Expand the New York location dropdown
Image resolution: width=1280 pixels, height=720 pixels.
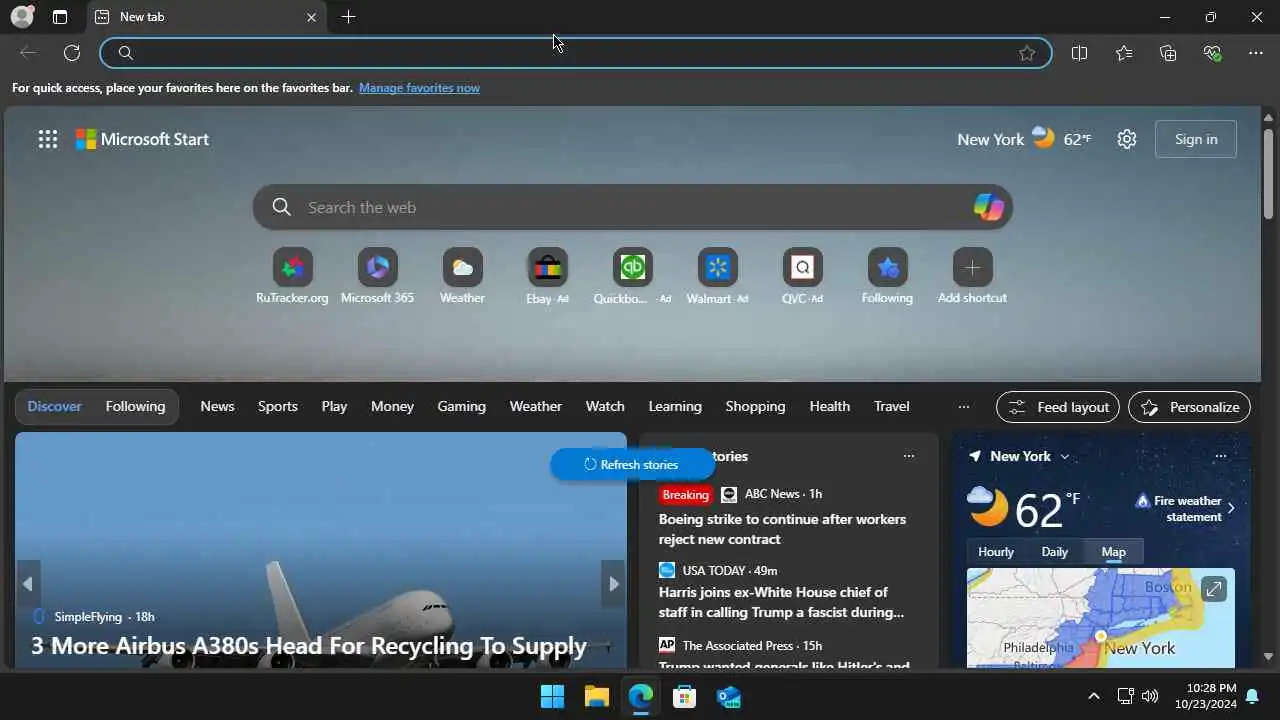pyautogui.click(x=1064, y=456)
